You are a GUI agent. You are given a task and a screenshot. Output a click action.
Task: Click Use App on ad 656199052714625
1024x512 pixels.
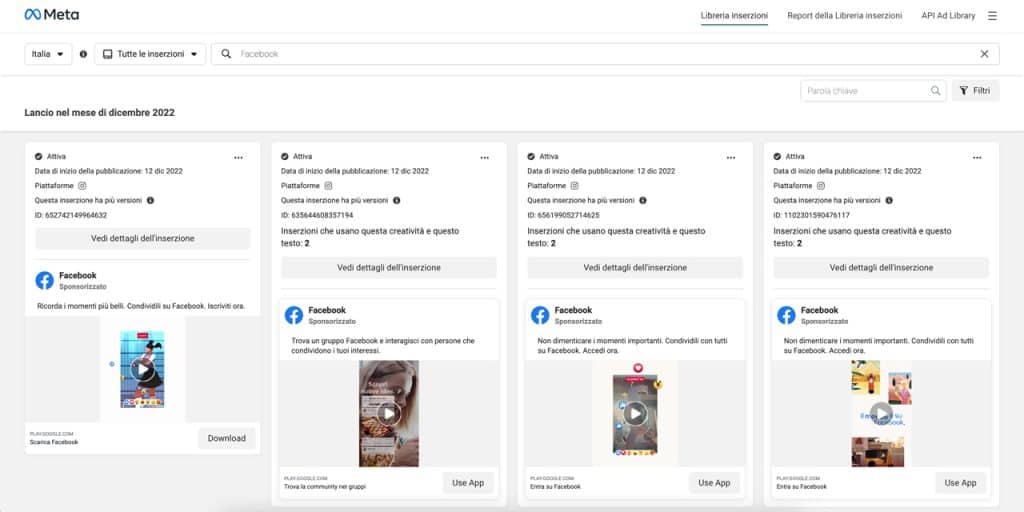pyautogui.click(x=714, y=483)
